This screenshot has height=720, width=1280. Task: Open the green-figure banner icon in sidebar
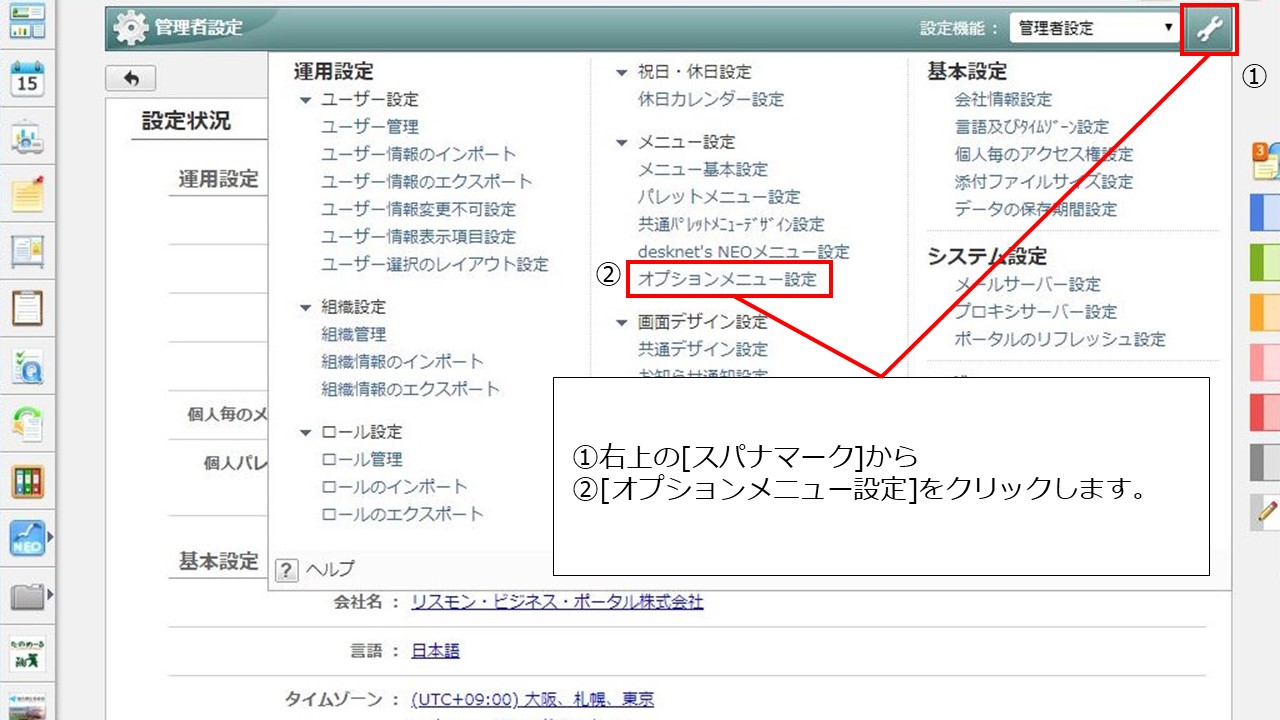click(27, 652)
